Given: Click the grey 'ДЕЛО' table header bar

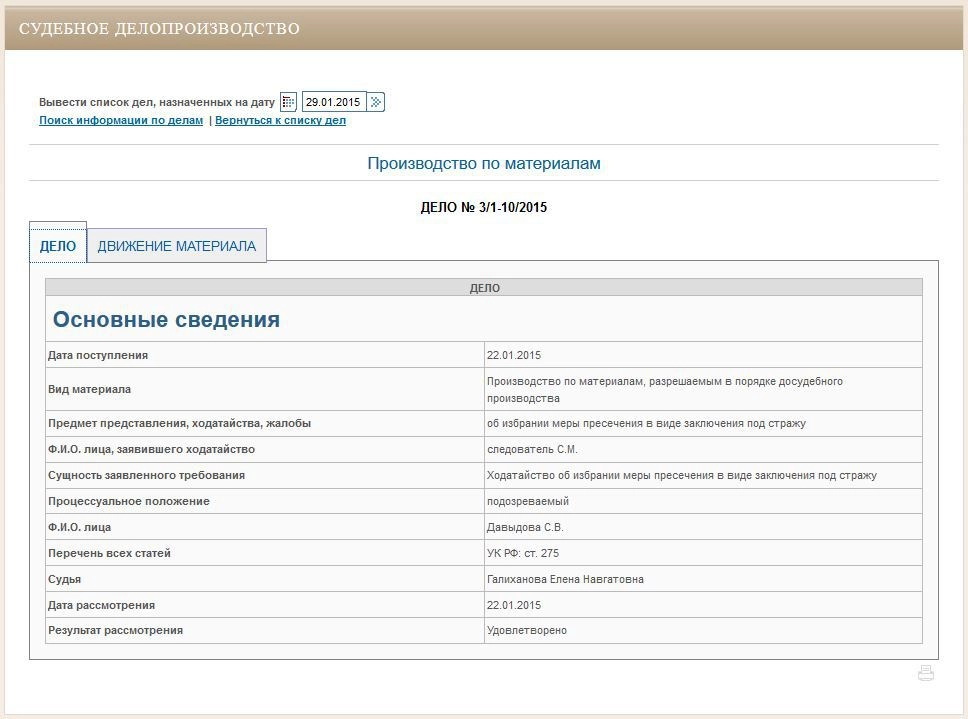Looking at the screenshot, I should (484, 288).
